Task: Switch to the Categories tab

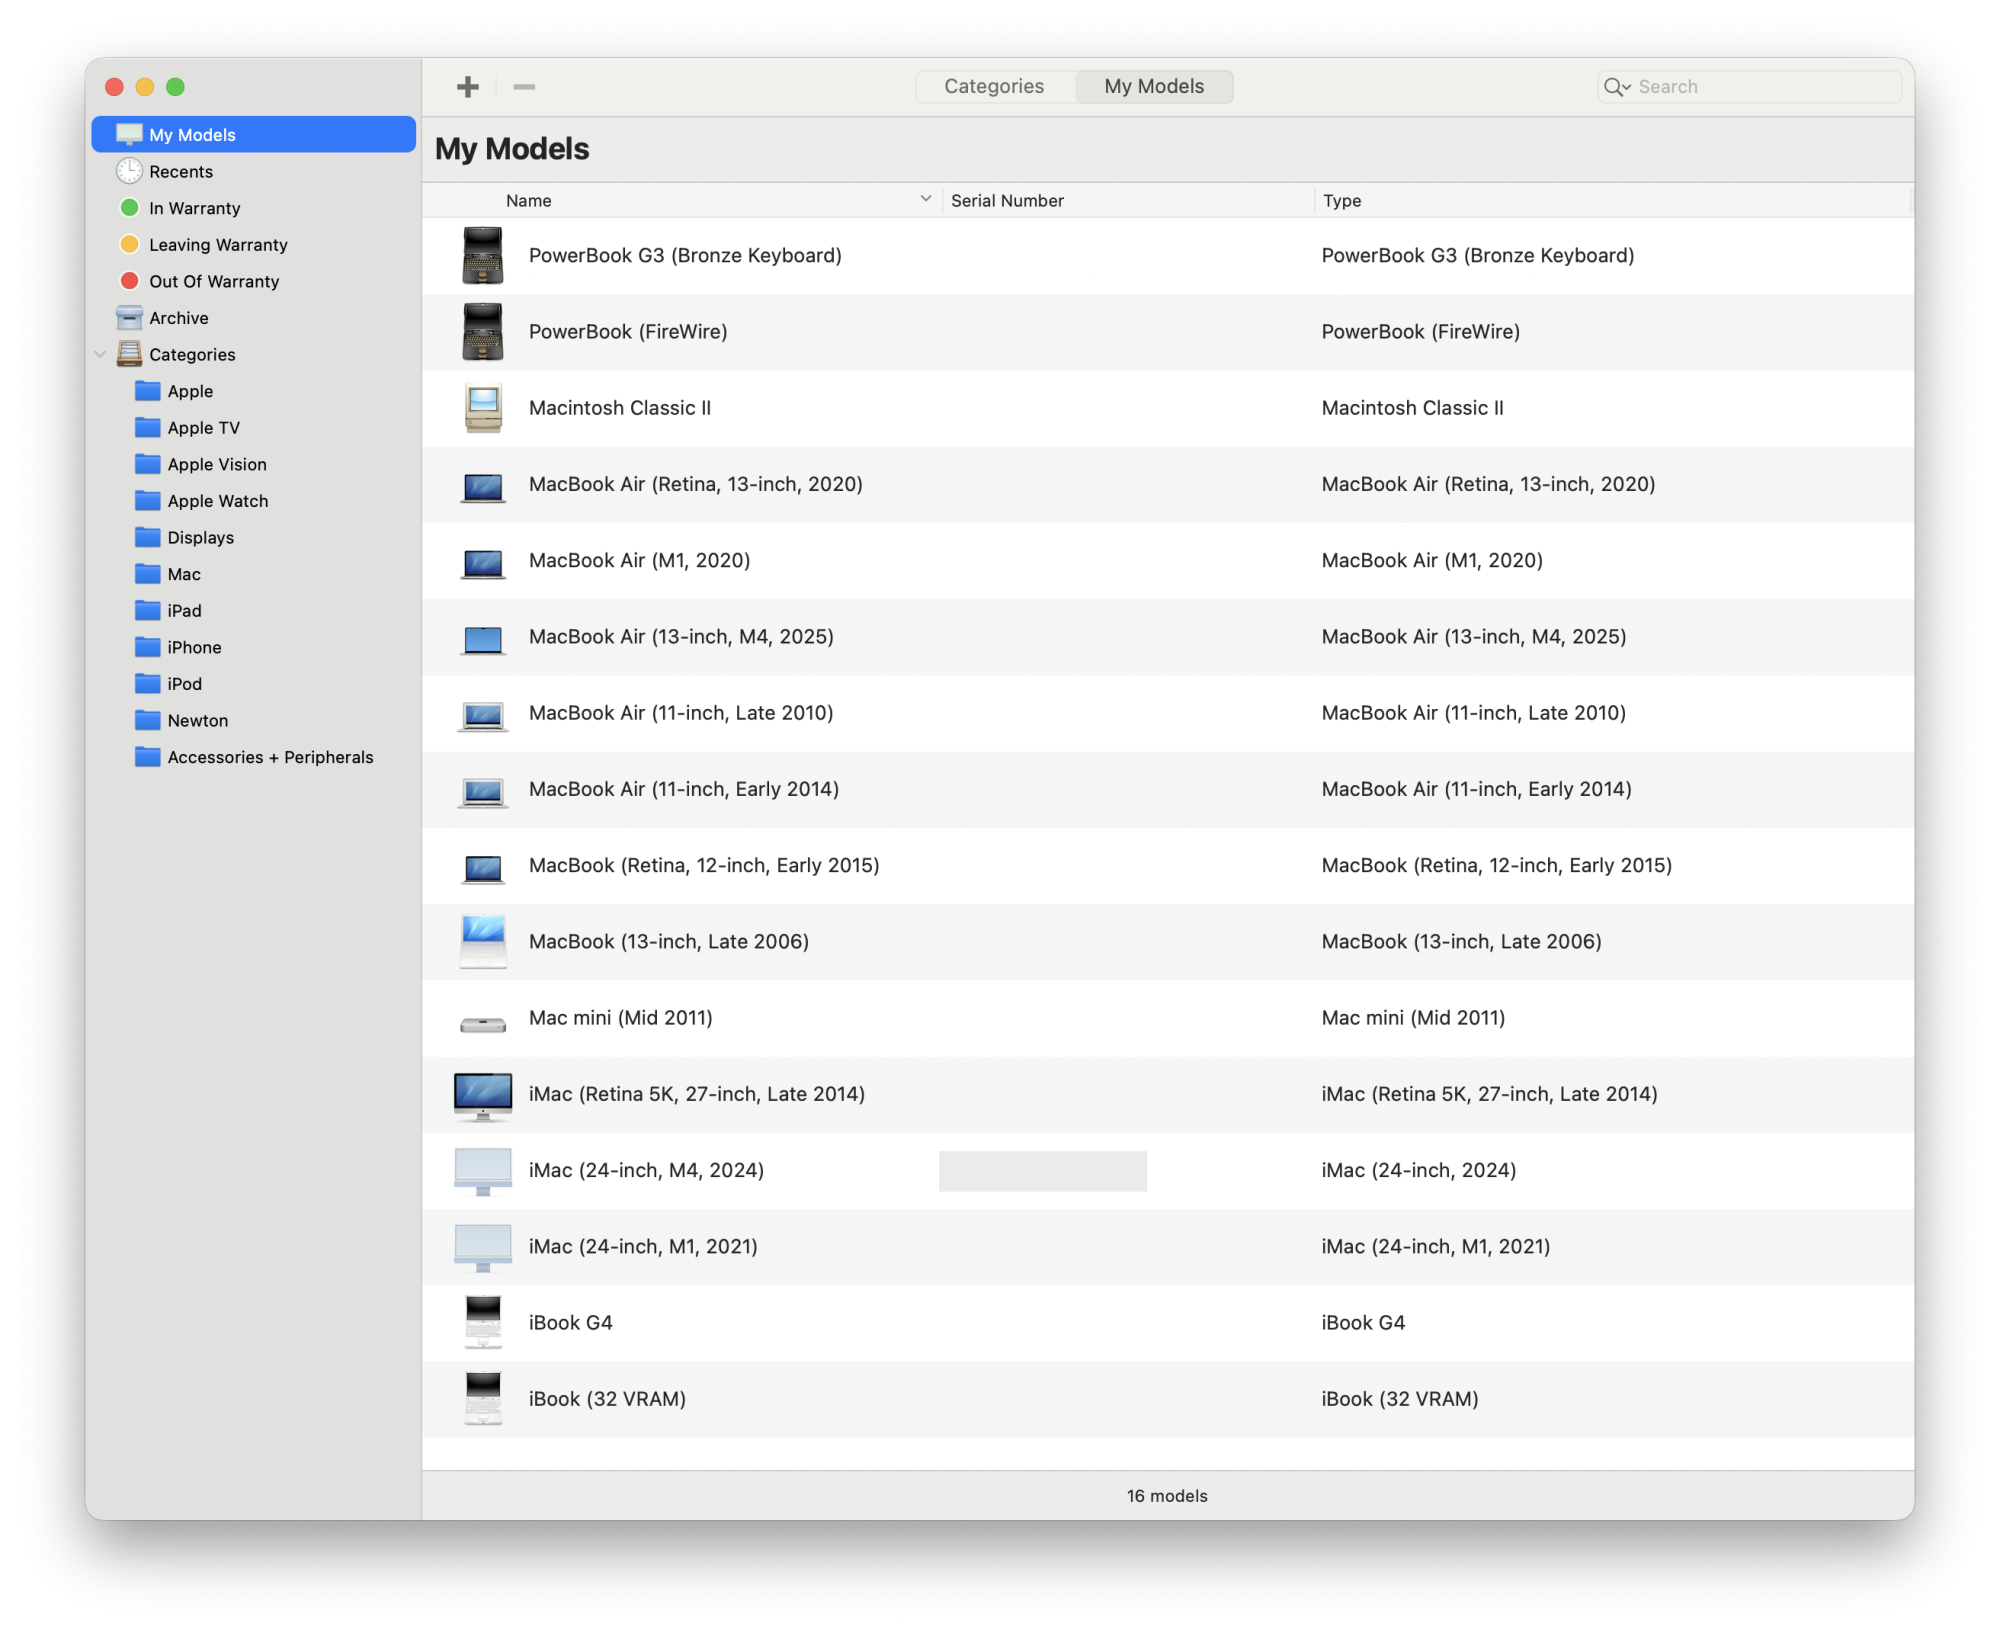Action: [x=994, y=86]
